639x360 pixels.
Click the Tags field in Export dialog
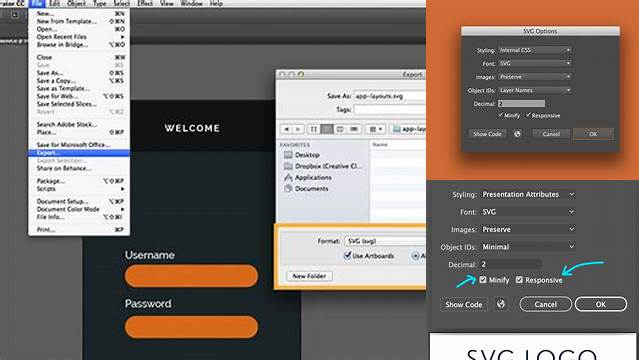(x=390, y=109)
